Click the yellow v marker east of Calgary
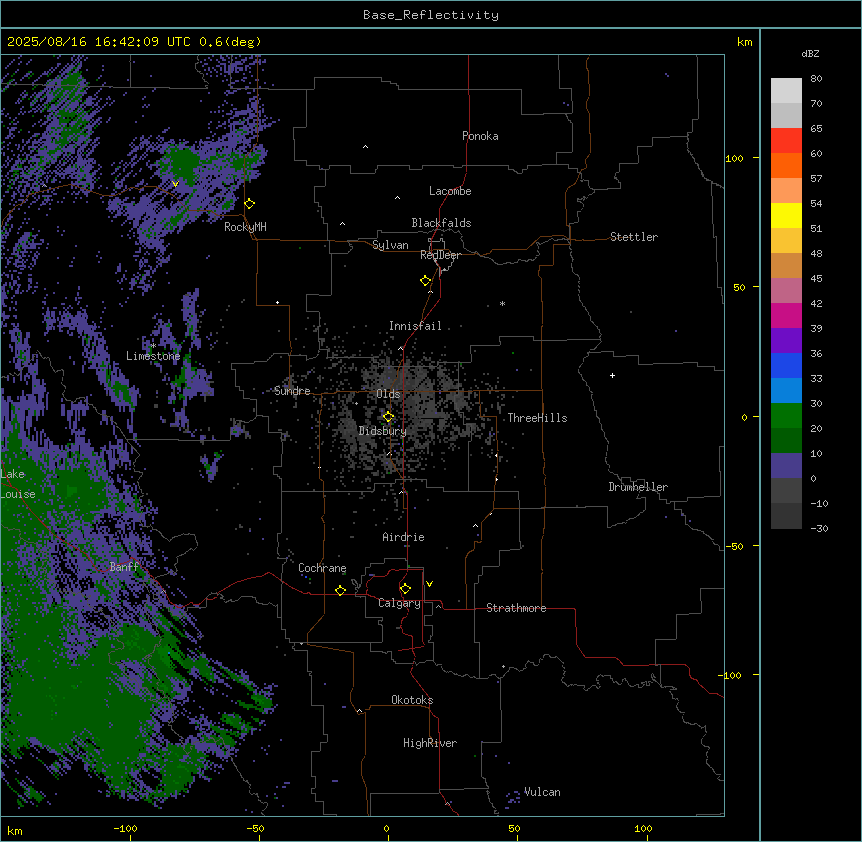The image size is (862, 842). point(429,584)
